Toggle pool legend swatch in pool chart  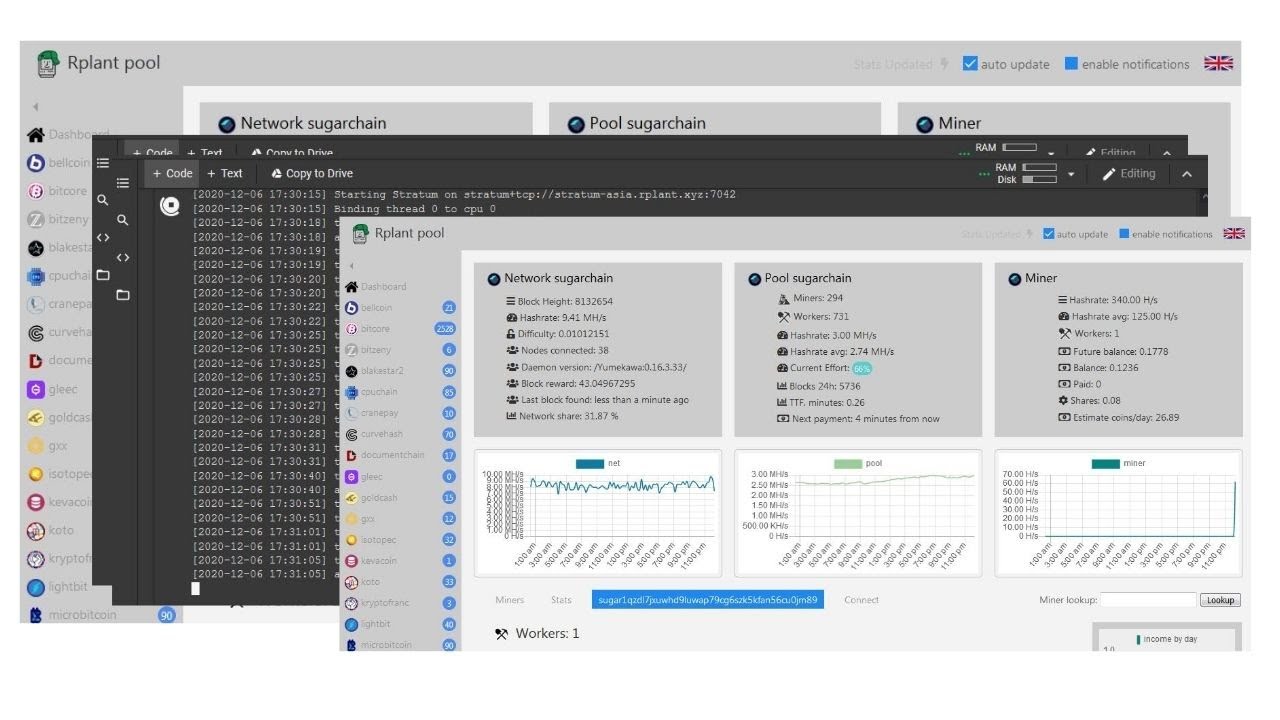coord(848,464)
